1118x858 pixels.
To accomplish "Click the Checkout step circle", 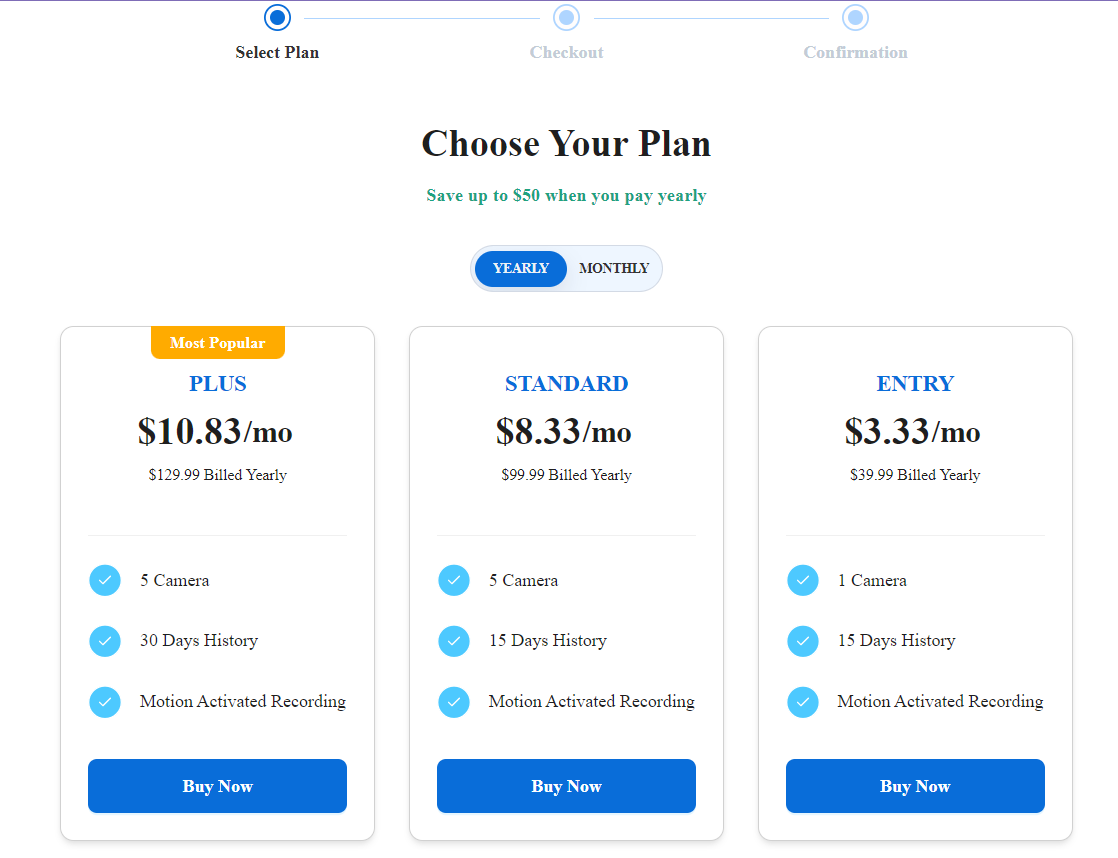I will (x=566, y=17).
